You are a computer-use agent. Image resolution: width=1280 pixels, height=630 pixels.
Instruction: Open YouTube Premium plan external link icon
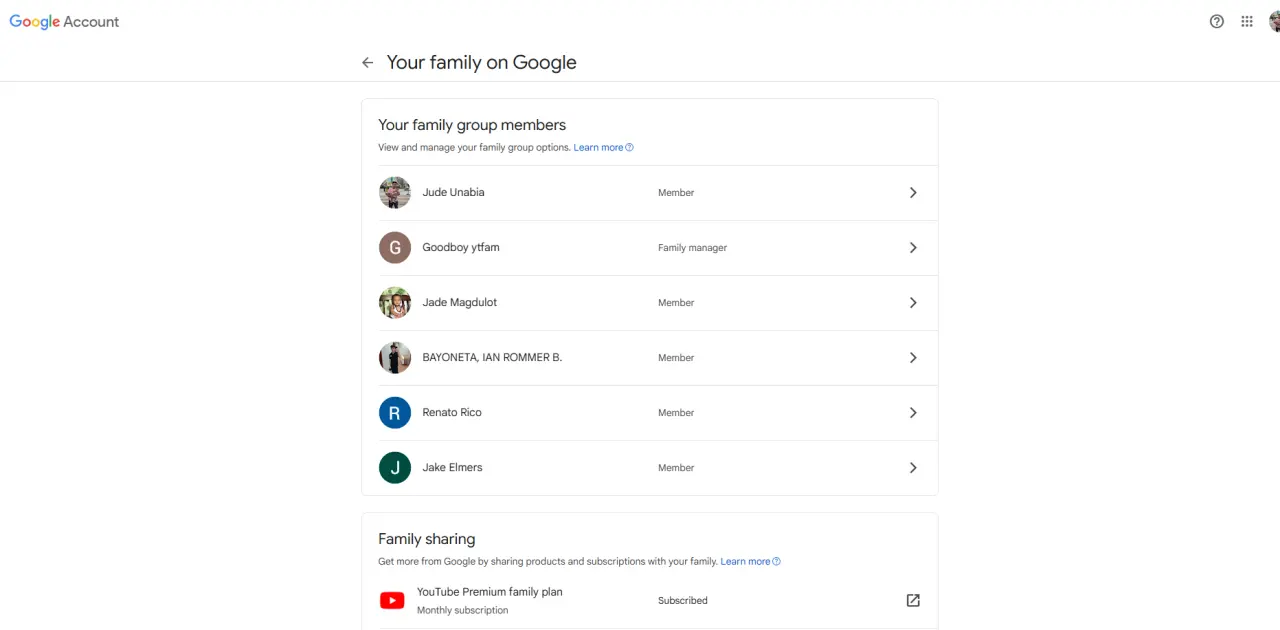click(913, 600)
